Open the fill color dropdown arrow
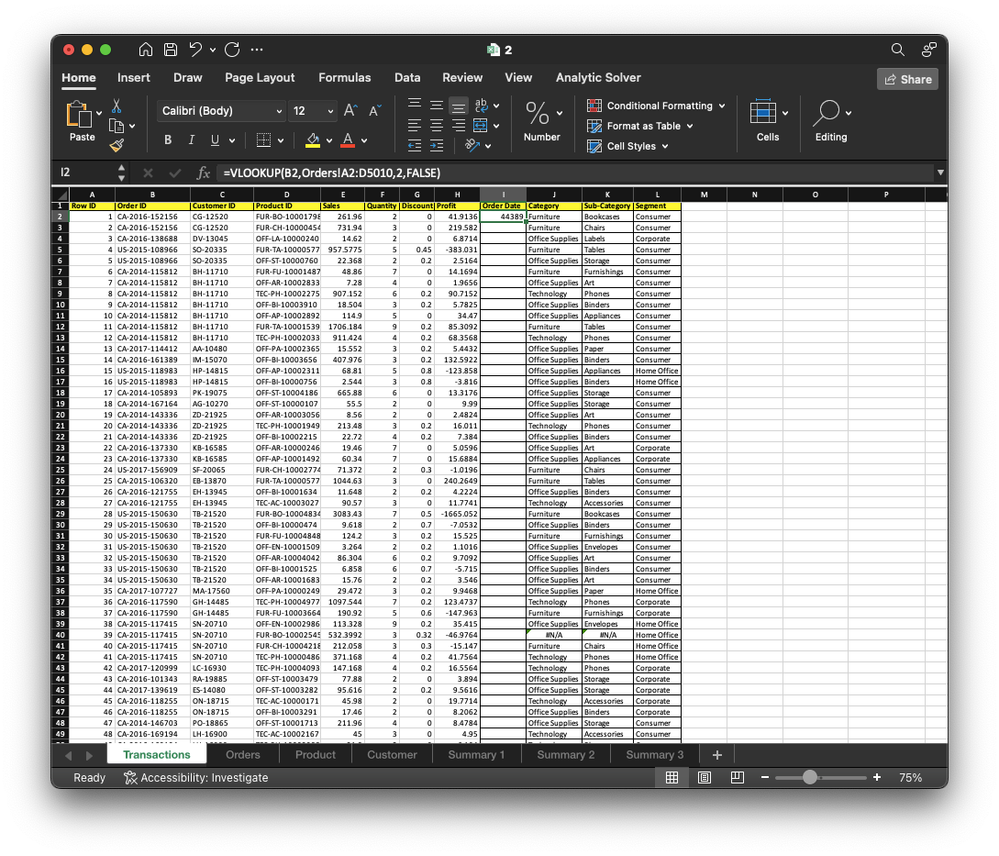 [330, 140]
